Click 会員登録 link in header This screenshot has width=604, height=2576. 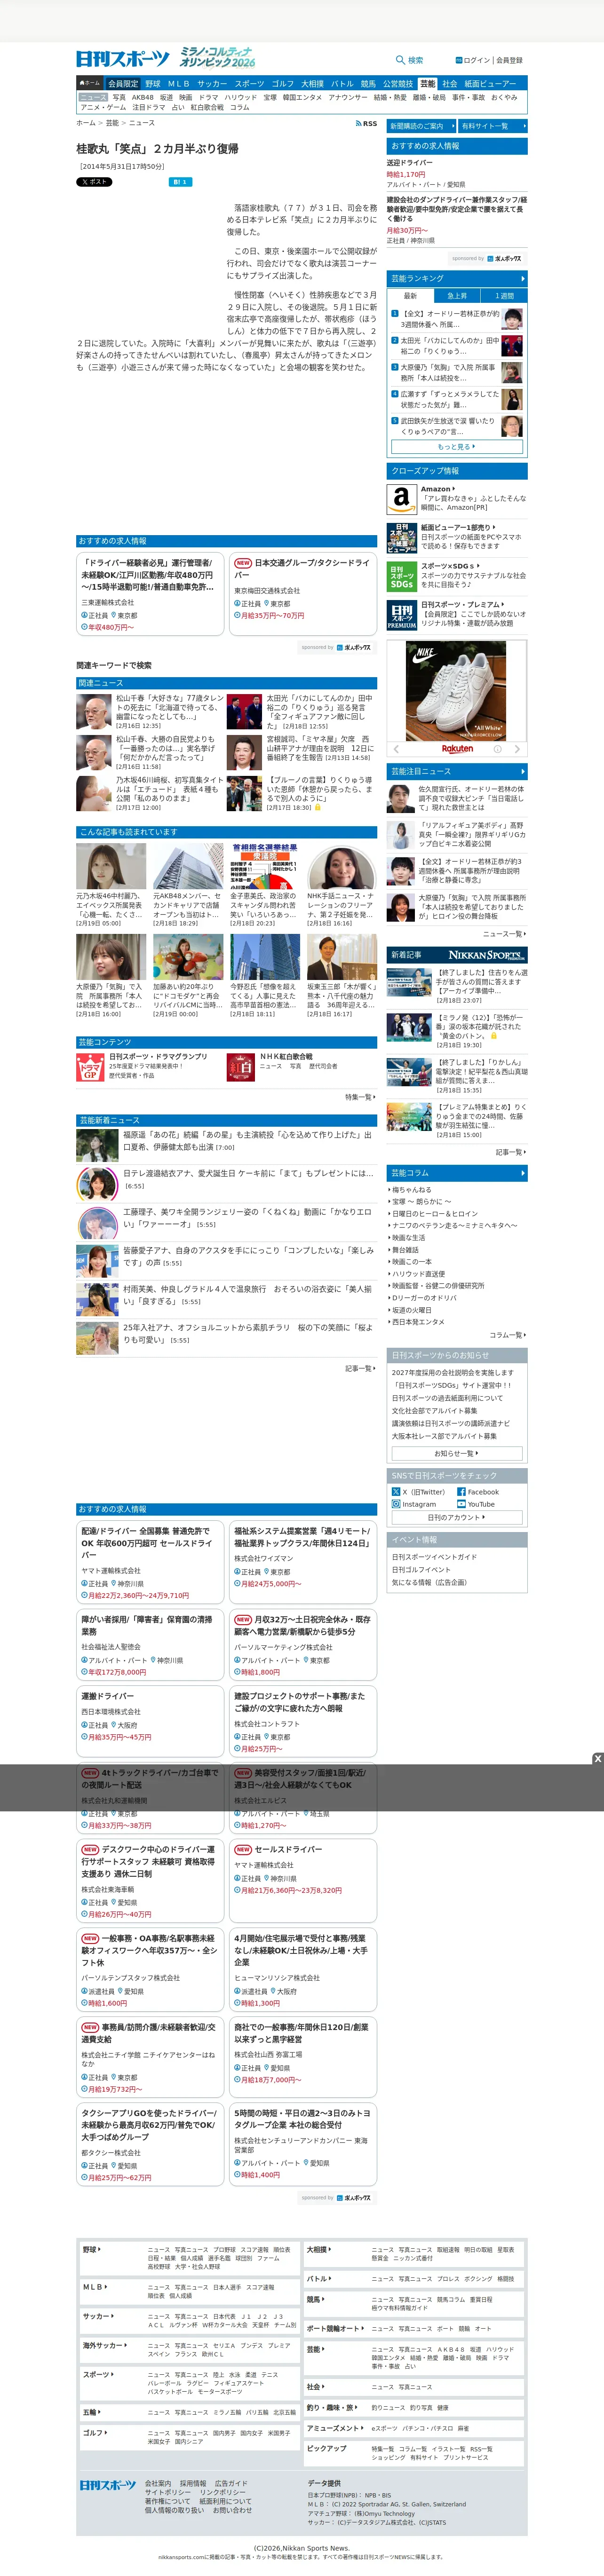pyautogui.click(x=509, y=60)
